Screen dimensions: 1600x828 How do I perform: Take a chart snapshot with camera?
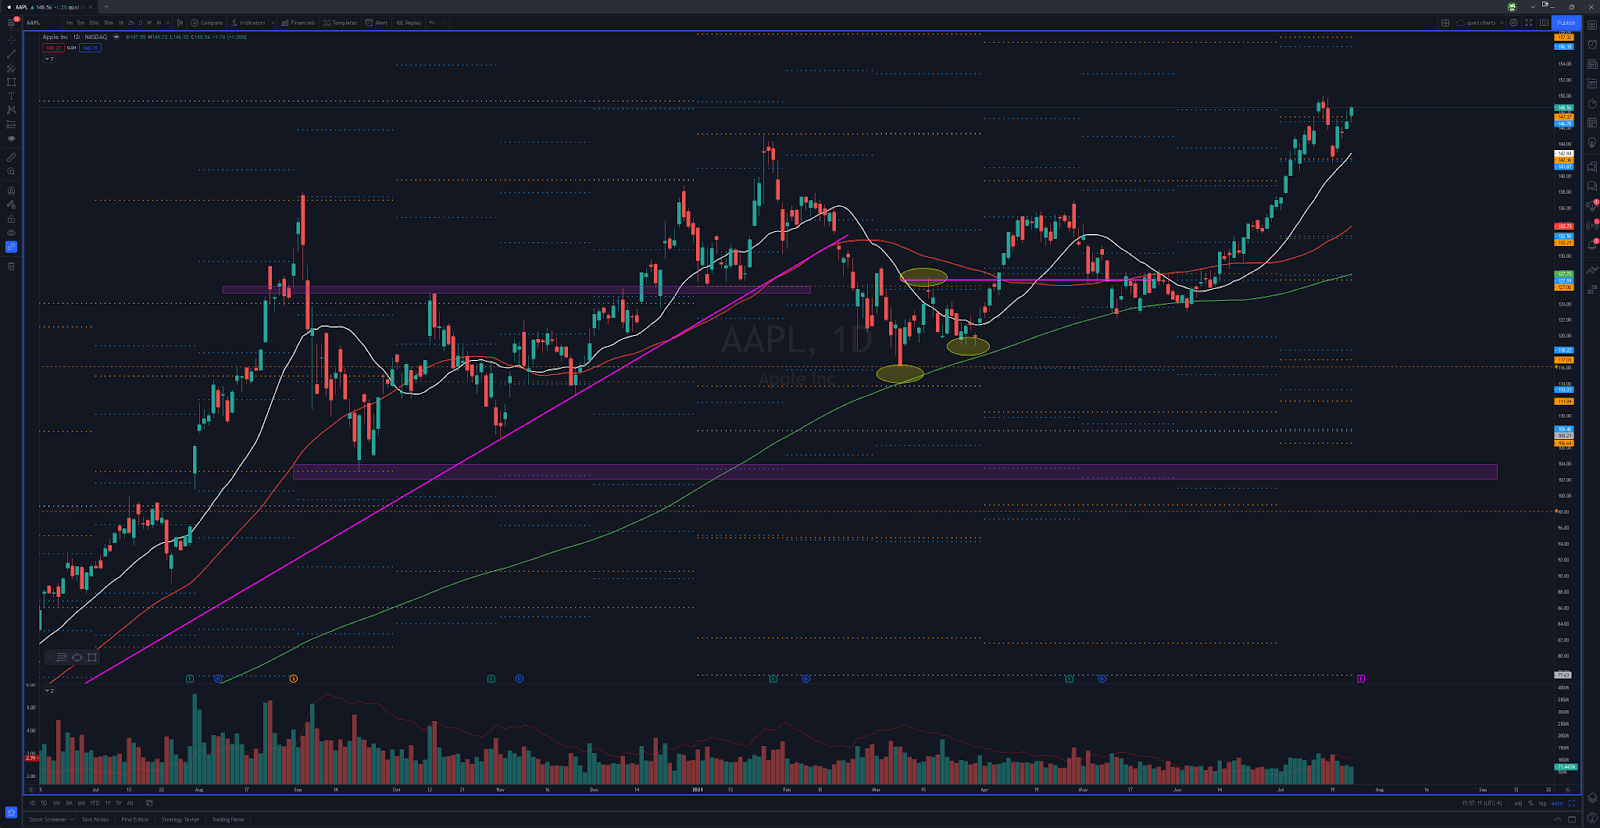point(1544,23)
